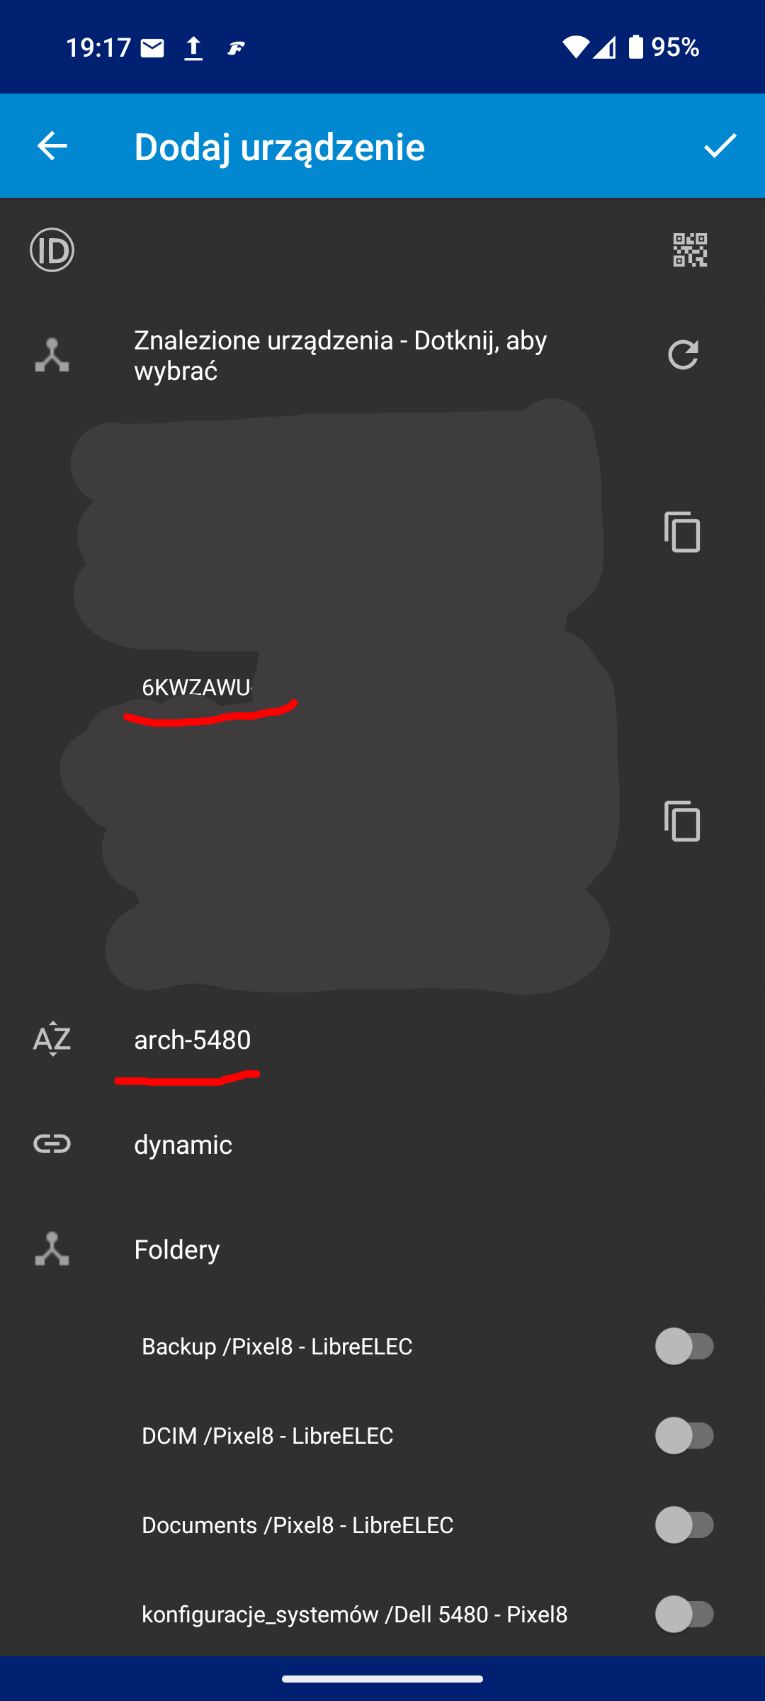Tap the mail notification in status bar
The image size is (765, 1701).
(x=153, y=48)
